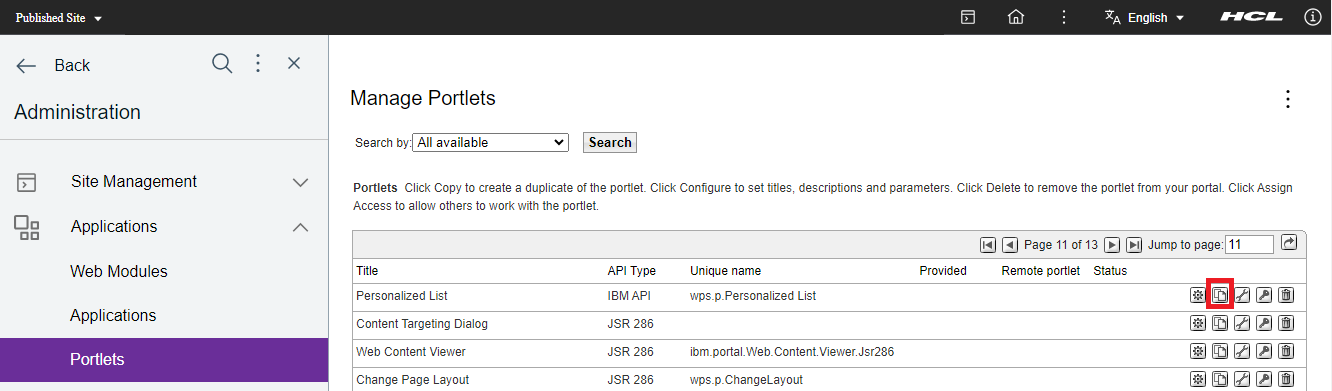This screenshot has height=391, width=1332.
Task: Copy the Content Targeting Dialog portlet
Action: tap(1220, 323)
